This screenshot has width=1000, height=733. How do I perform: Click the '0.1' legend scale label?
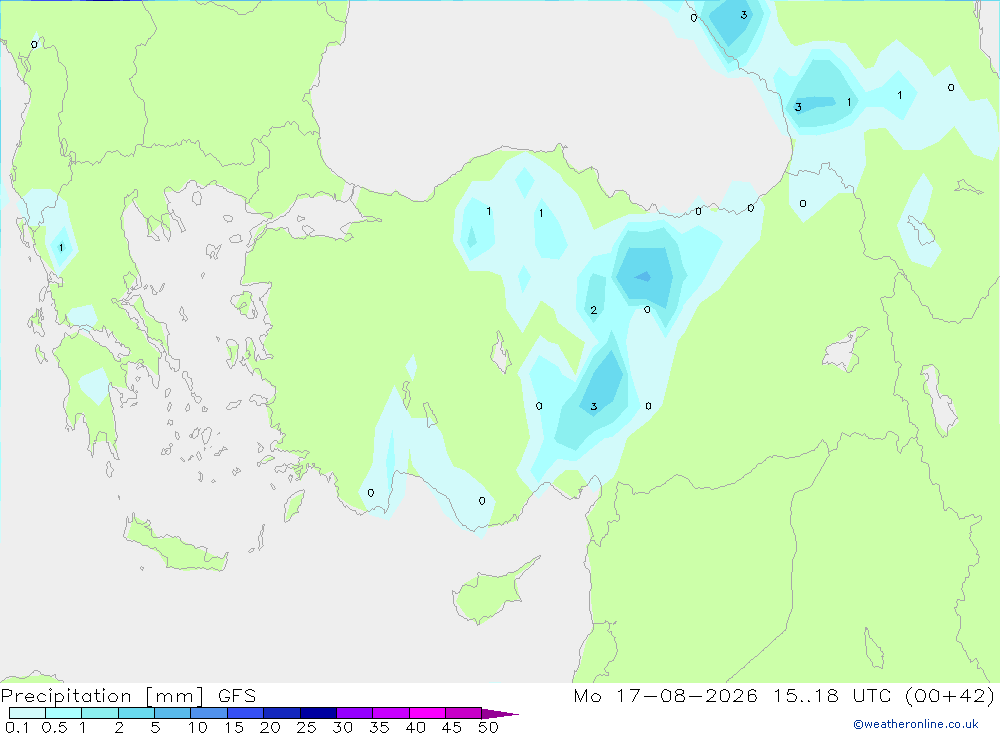point(17,727)
